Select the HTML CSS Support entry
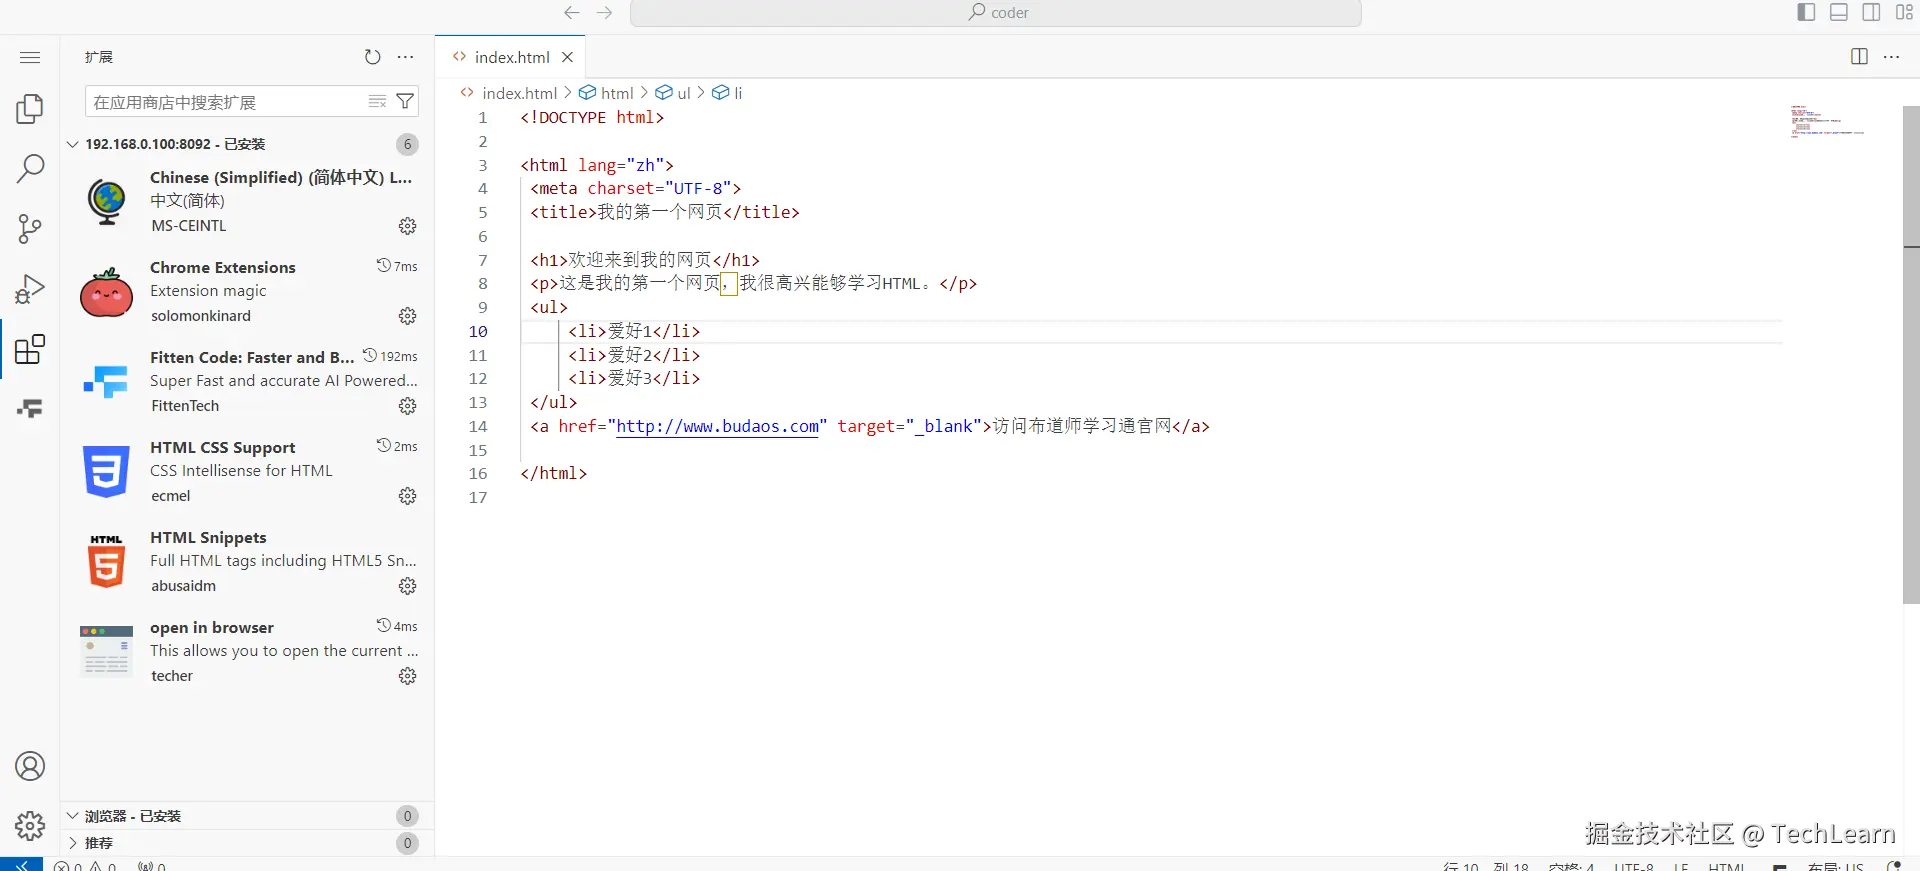This screenshot has width=1920, height=871. click(x=247, y=471)
